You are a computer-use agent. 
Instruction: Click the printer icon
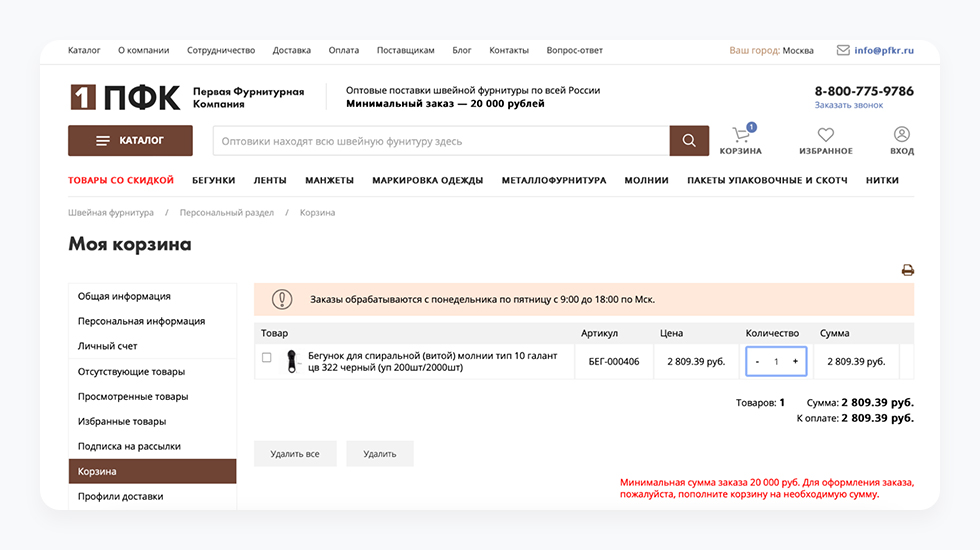[908, 270]
